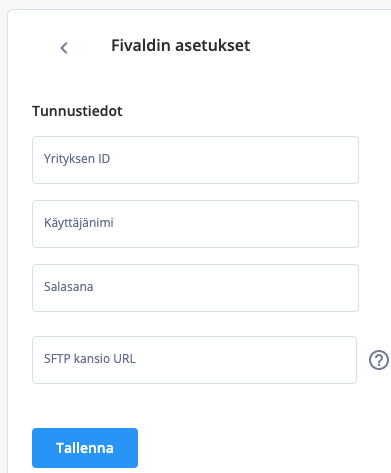The height and width of the screenshot is (473, 391).
Task: Save settings with the Tallenna button
Action: pyautogui.click(x=85, y=448)
